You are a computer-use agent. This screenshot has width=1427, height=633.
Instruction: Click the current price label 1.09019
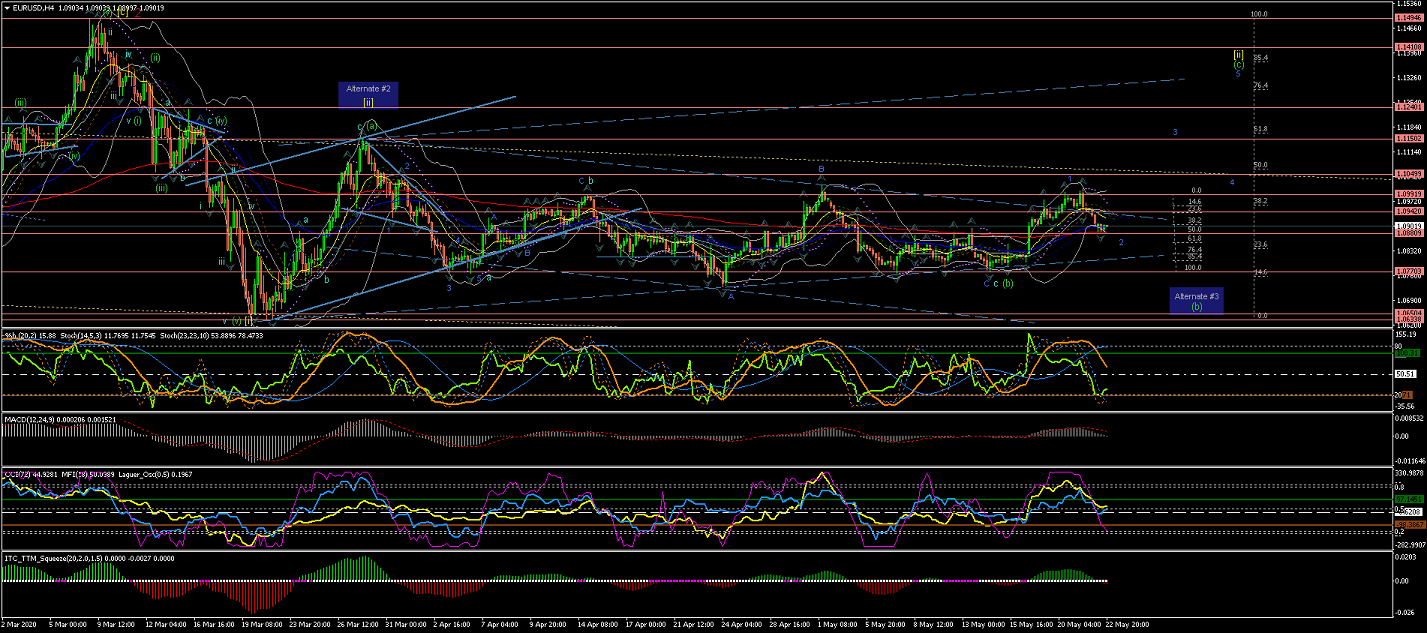click(1411, 227)
